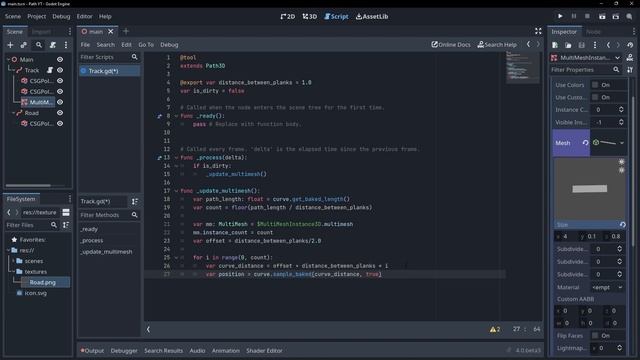Open the Debugger bottom panel
The width and height of the screenshot is (640, 360).
124,351
